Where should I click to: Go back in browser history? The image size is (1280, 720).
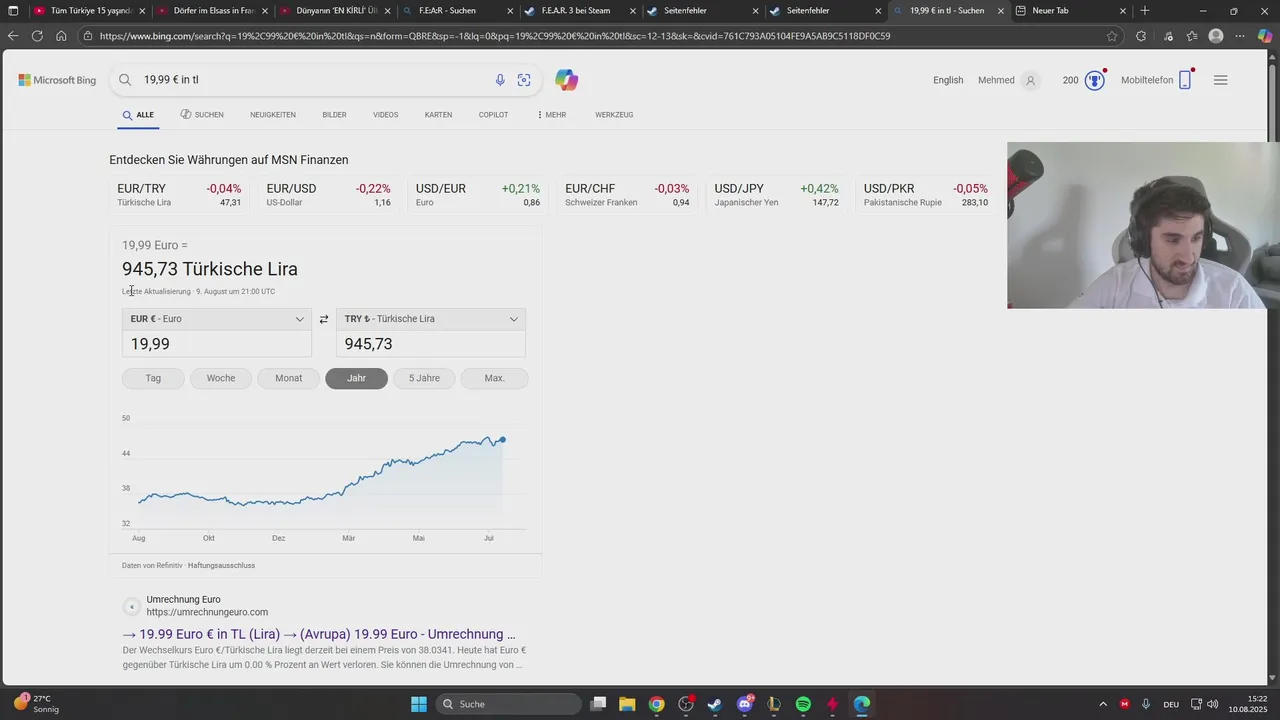(x=13, y=36)
